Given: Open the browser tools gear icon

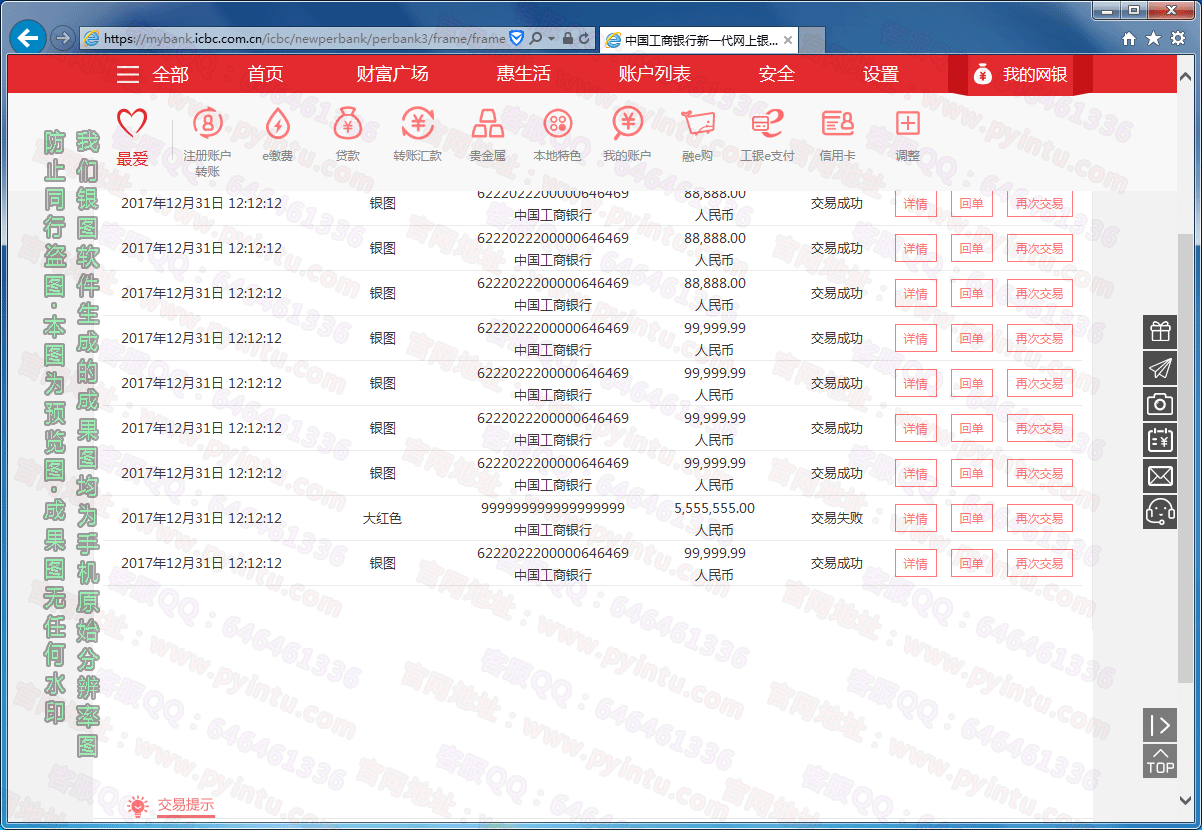Looking at the screenshot, I should point(1177,38).
